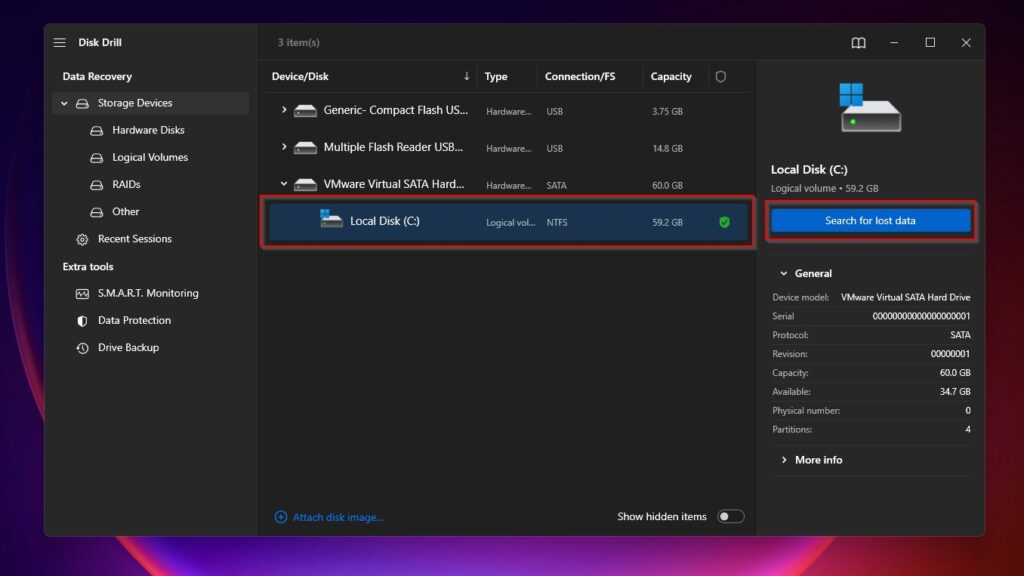Sort by Connection/FS column header
This screenshot has width=1024, height=576.
[x=580, y=76]
